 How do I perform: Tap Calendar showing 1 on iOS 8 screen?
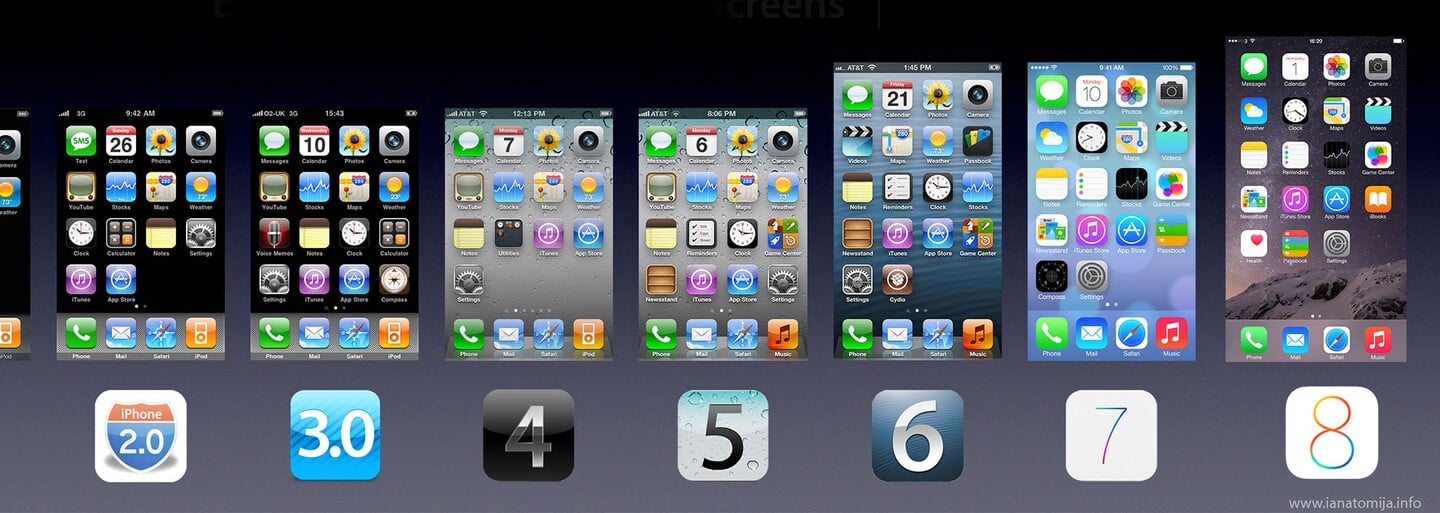click(x=1295, y=66)
